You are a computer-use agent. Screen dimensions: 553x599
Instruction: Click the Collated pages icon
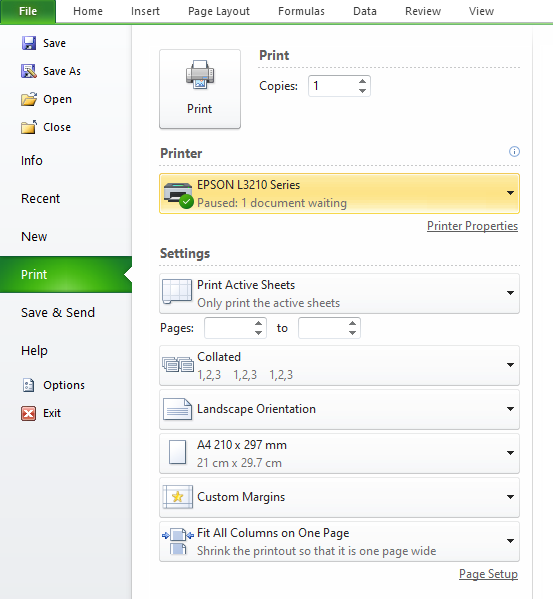tap(178, 364)
